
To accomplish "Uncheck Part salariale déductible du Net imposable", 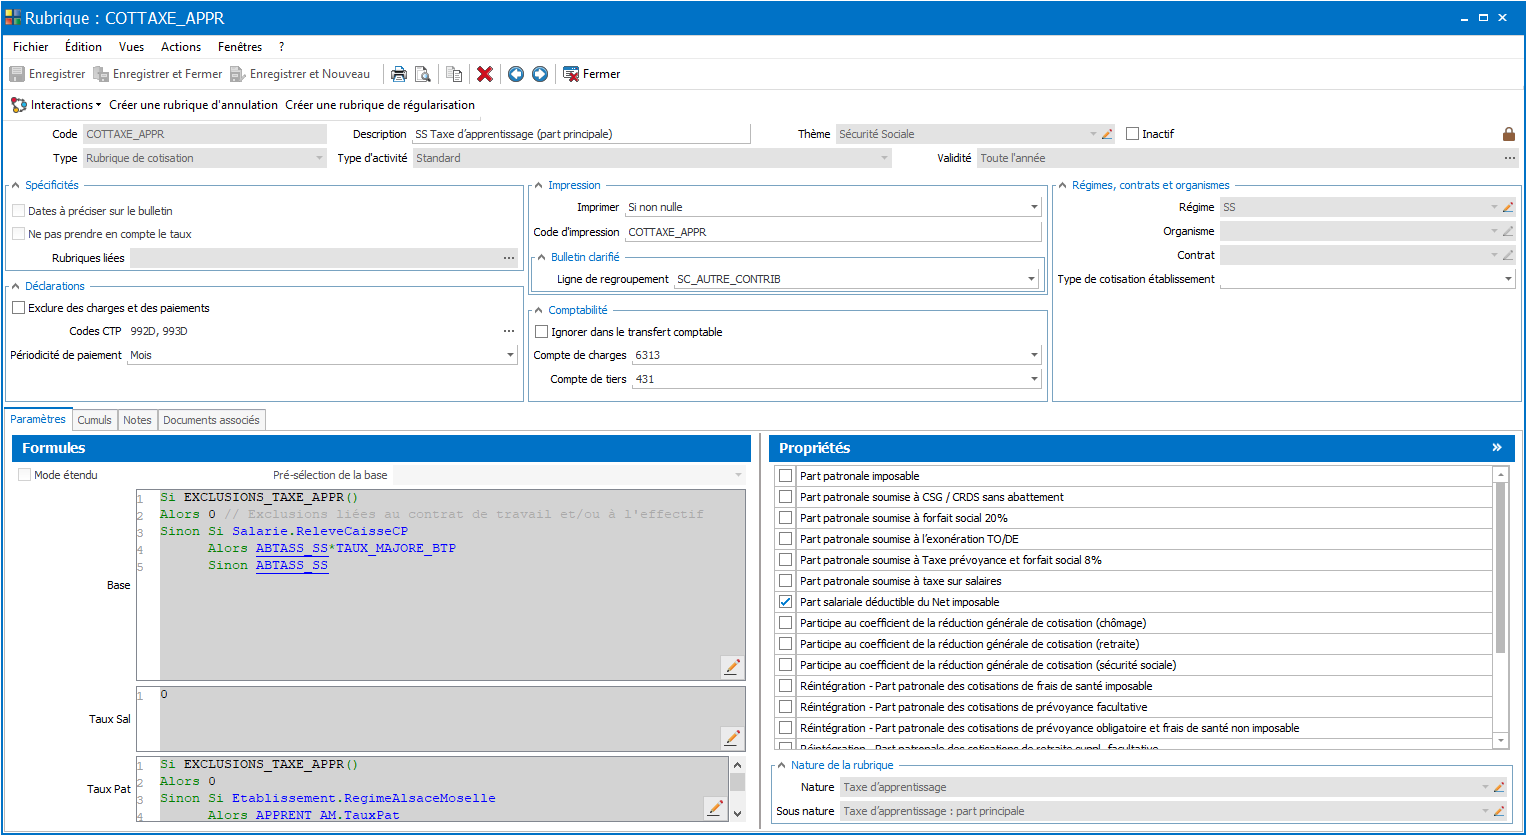I will [785, 602].
